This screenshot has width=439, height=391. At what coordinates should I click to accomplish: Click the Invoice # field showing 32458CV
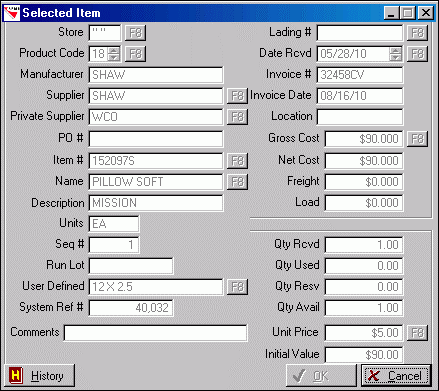[x=360, y=75]
